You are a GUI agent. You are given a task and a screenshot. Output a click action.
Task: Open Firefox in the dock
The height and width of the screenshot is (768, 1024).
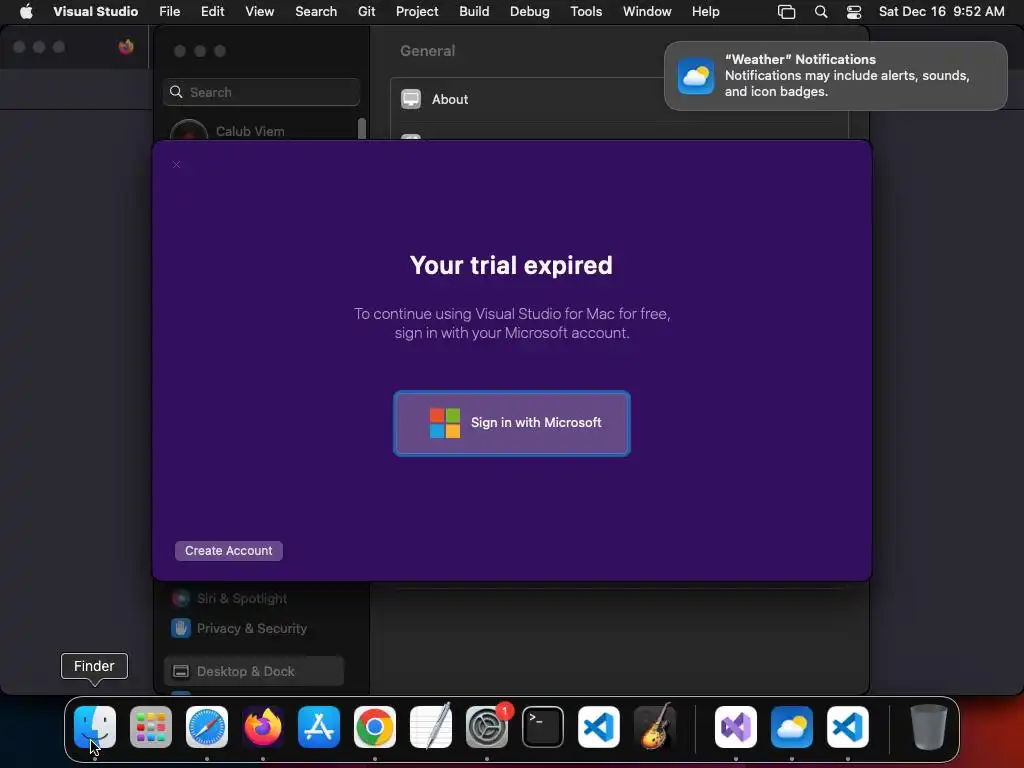(x=263, y=727)
